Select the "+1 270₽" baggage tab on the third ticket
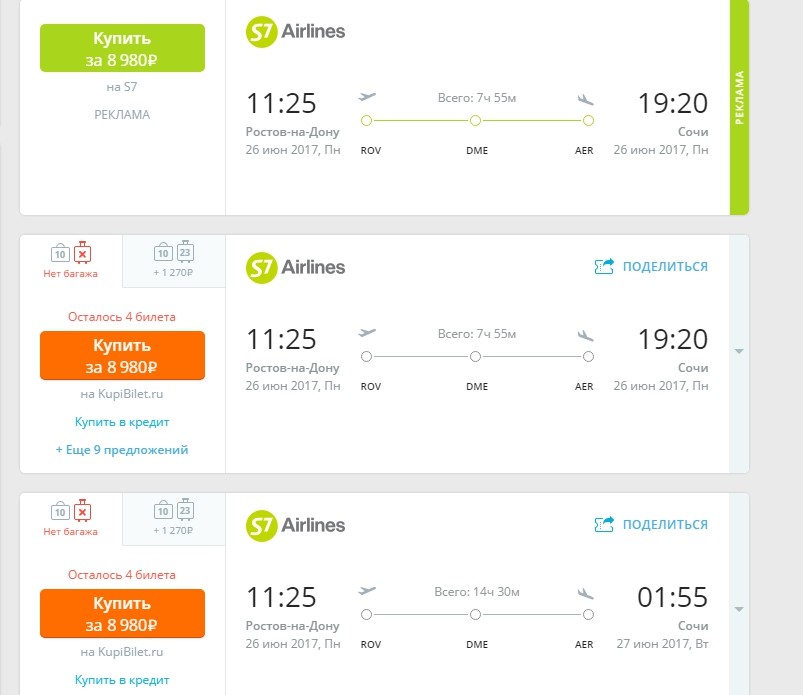 point(174,519)
